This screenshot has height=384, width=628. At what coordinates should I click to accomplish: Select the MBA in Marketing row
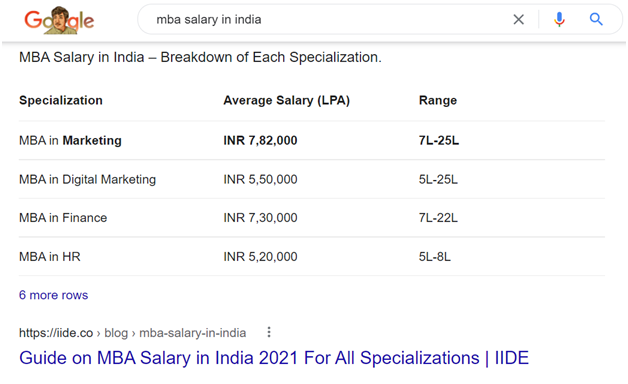(312, 141)
